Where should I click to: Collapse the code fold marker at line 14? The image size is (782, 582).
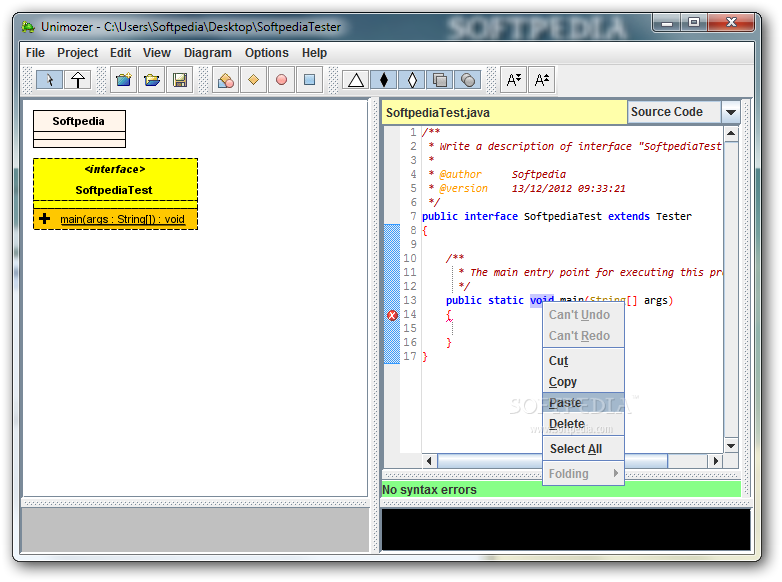pos(392,315)
